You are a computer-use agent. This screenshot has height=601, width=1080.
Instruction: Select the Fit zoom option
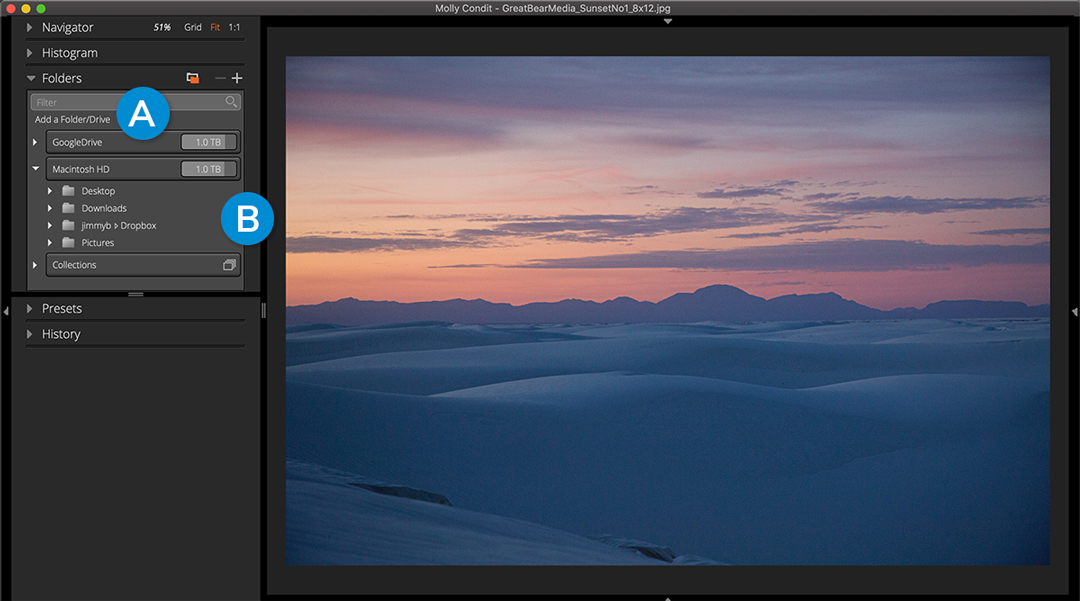(215, 28)
